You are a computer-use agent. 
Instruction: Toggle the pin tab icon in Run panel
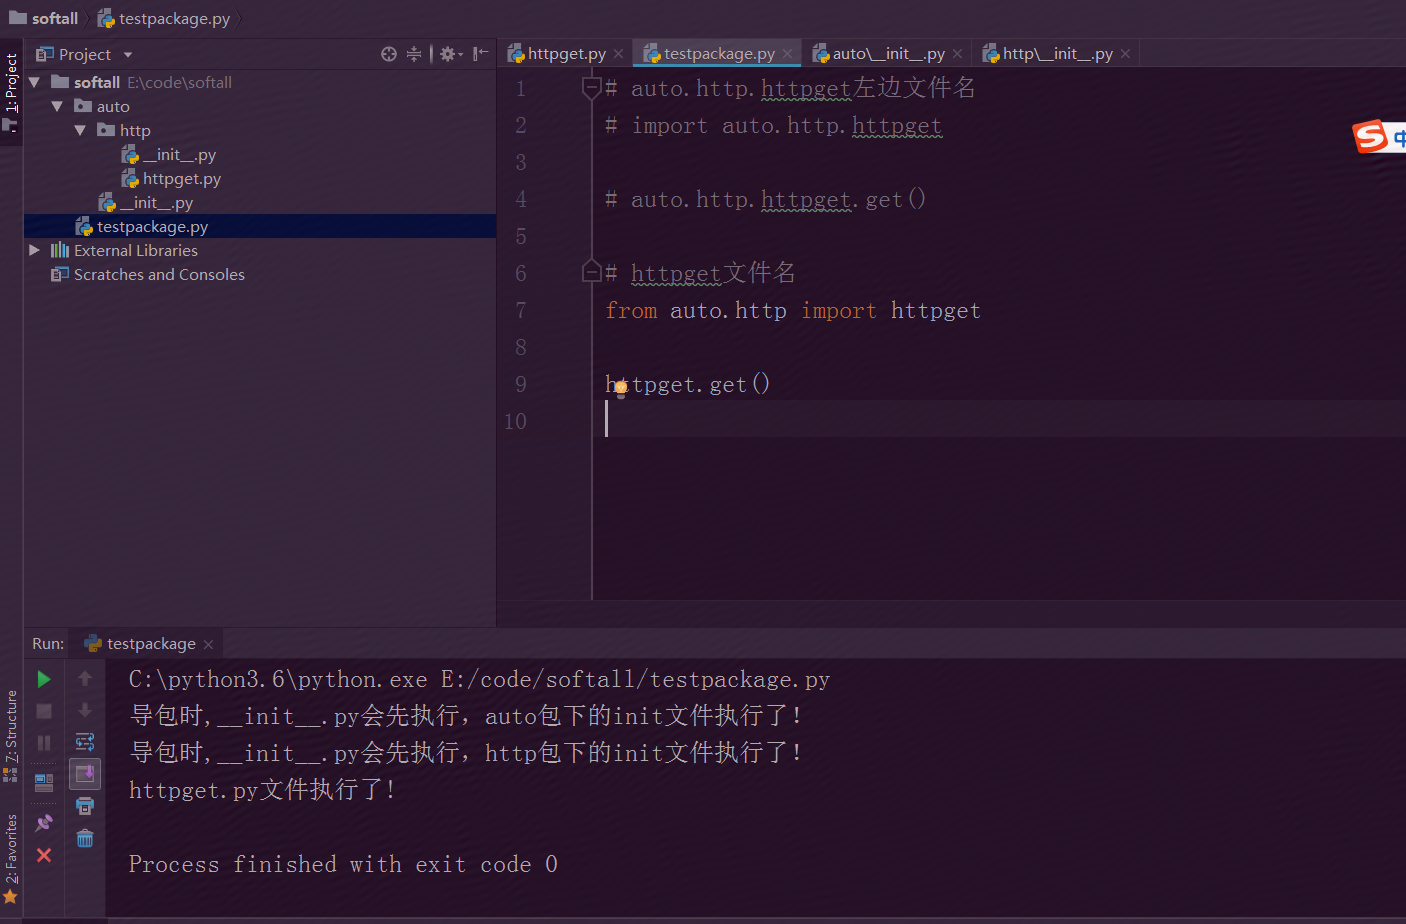click(44, 823)
